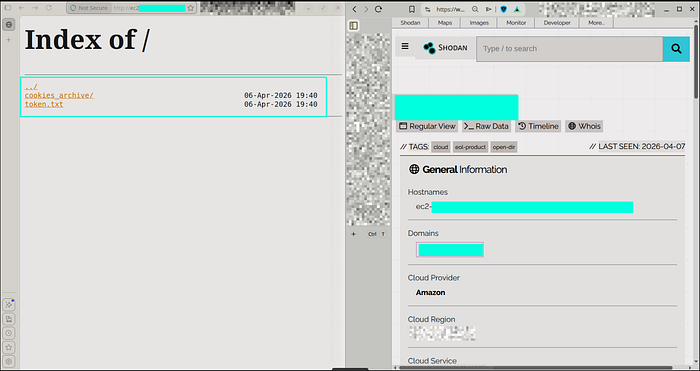
Task: Click the Not Secure site indicator
Action: coord(89,8)
